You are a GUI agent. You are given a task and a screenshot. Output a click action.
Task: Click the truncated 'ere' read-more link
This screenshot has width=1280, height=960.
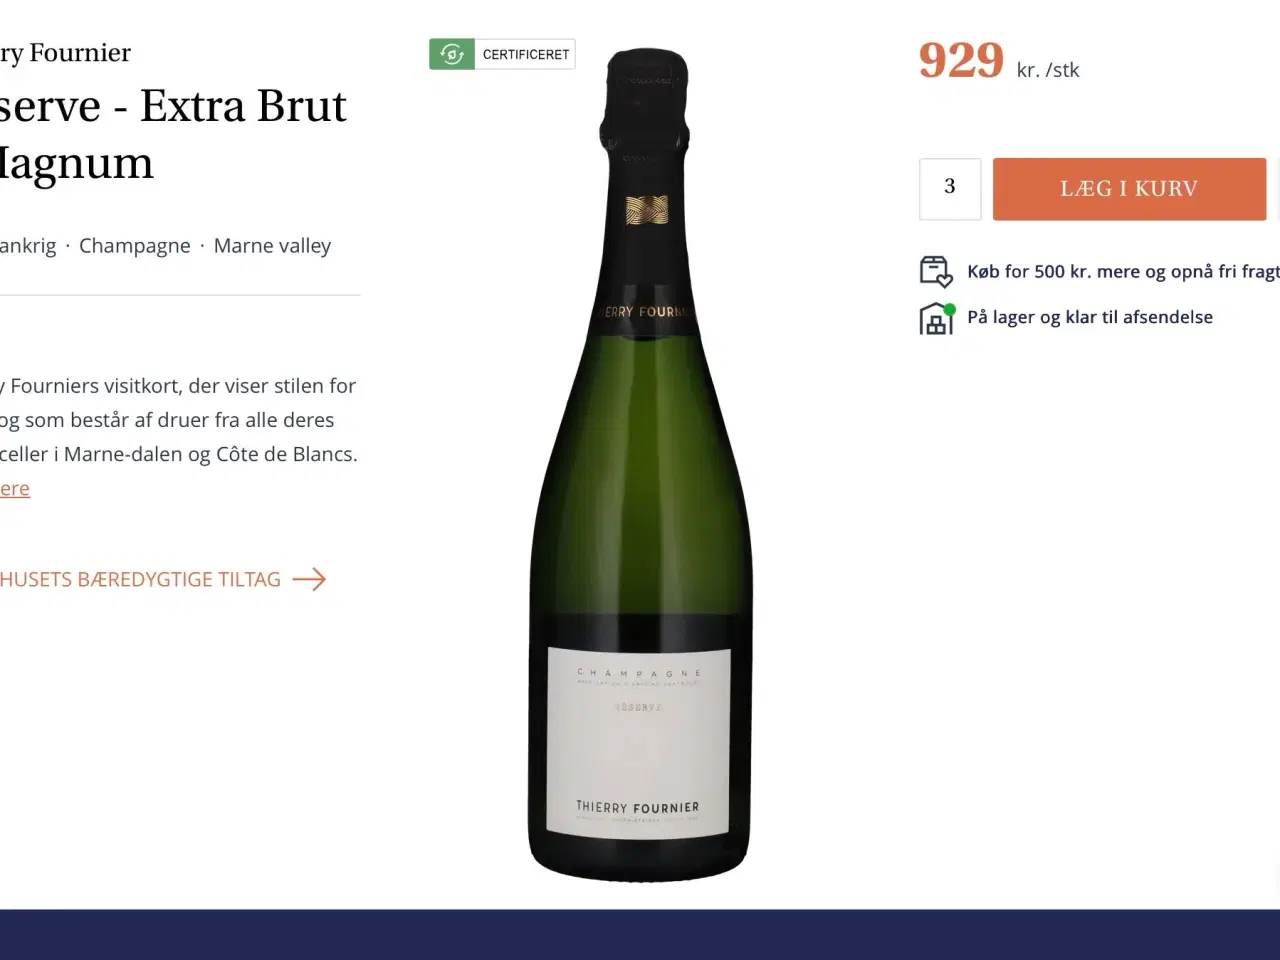[14, 488]
